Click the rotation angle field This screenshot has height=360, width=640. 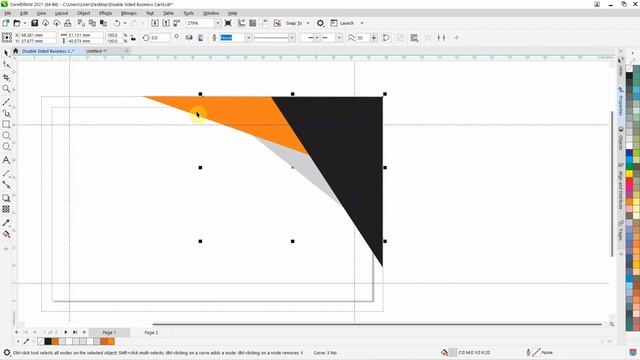tap(160, 38)
